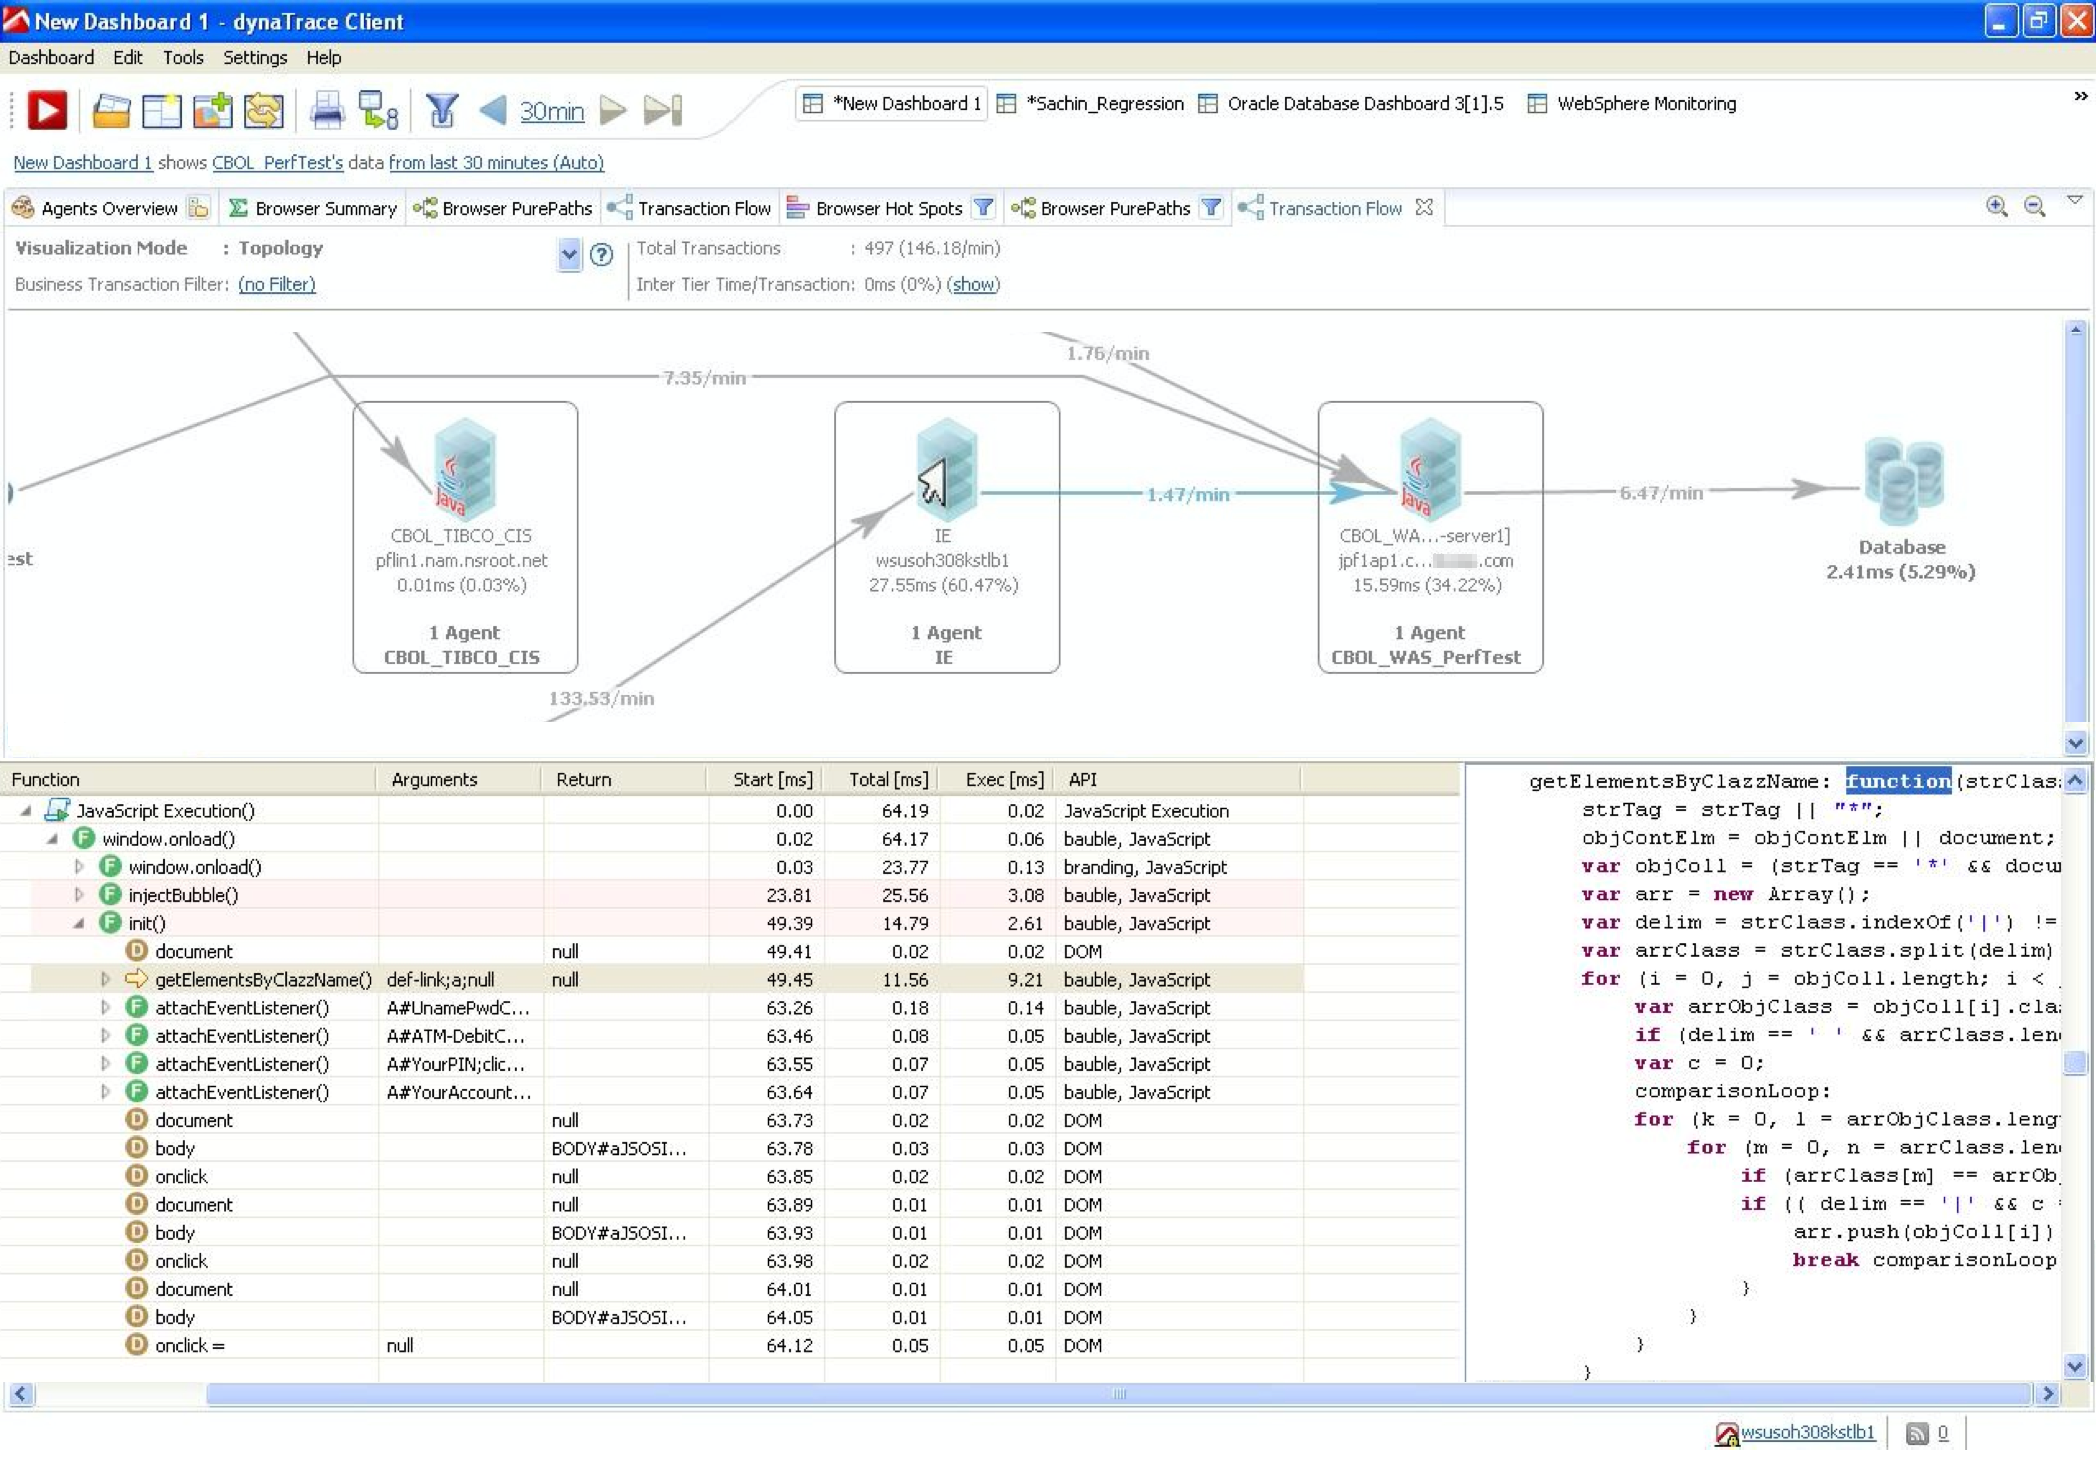Click the Agents Overview panel icon

[22, 209]
